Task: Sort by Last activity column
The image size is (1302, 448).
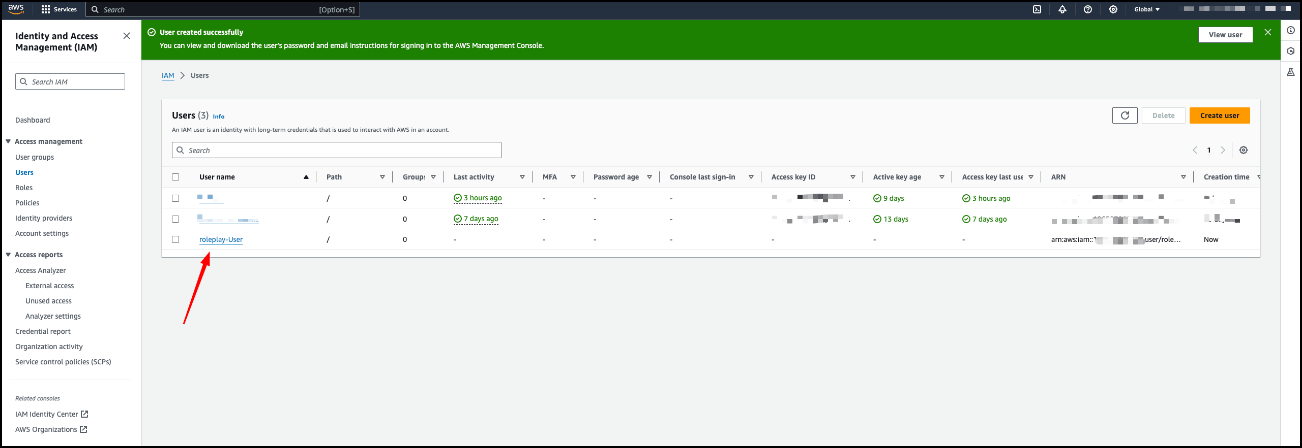Action: (x=523, y=177)
